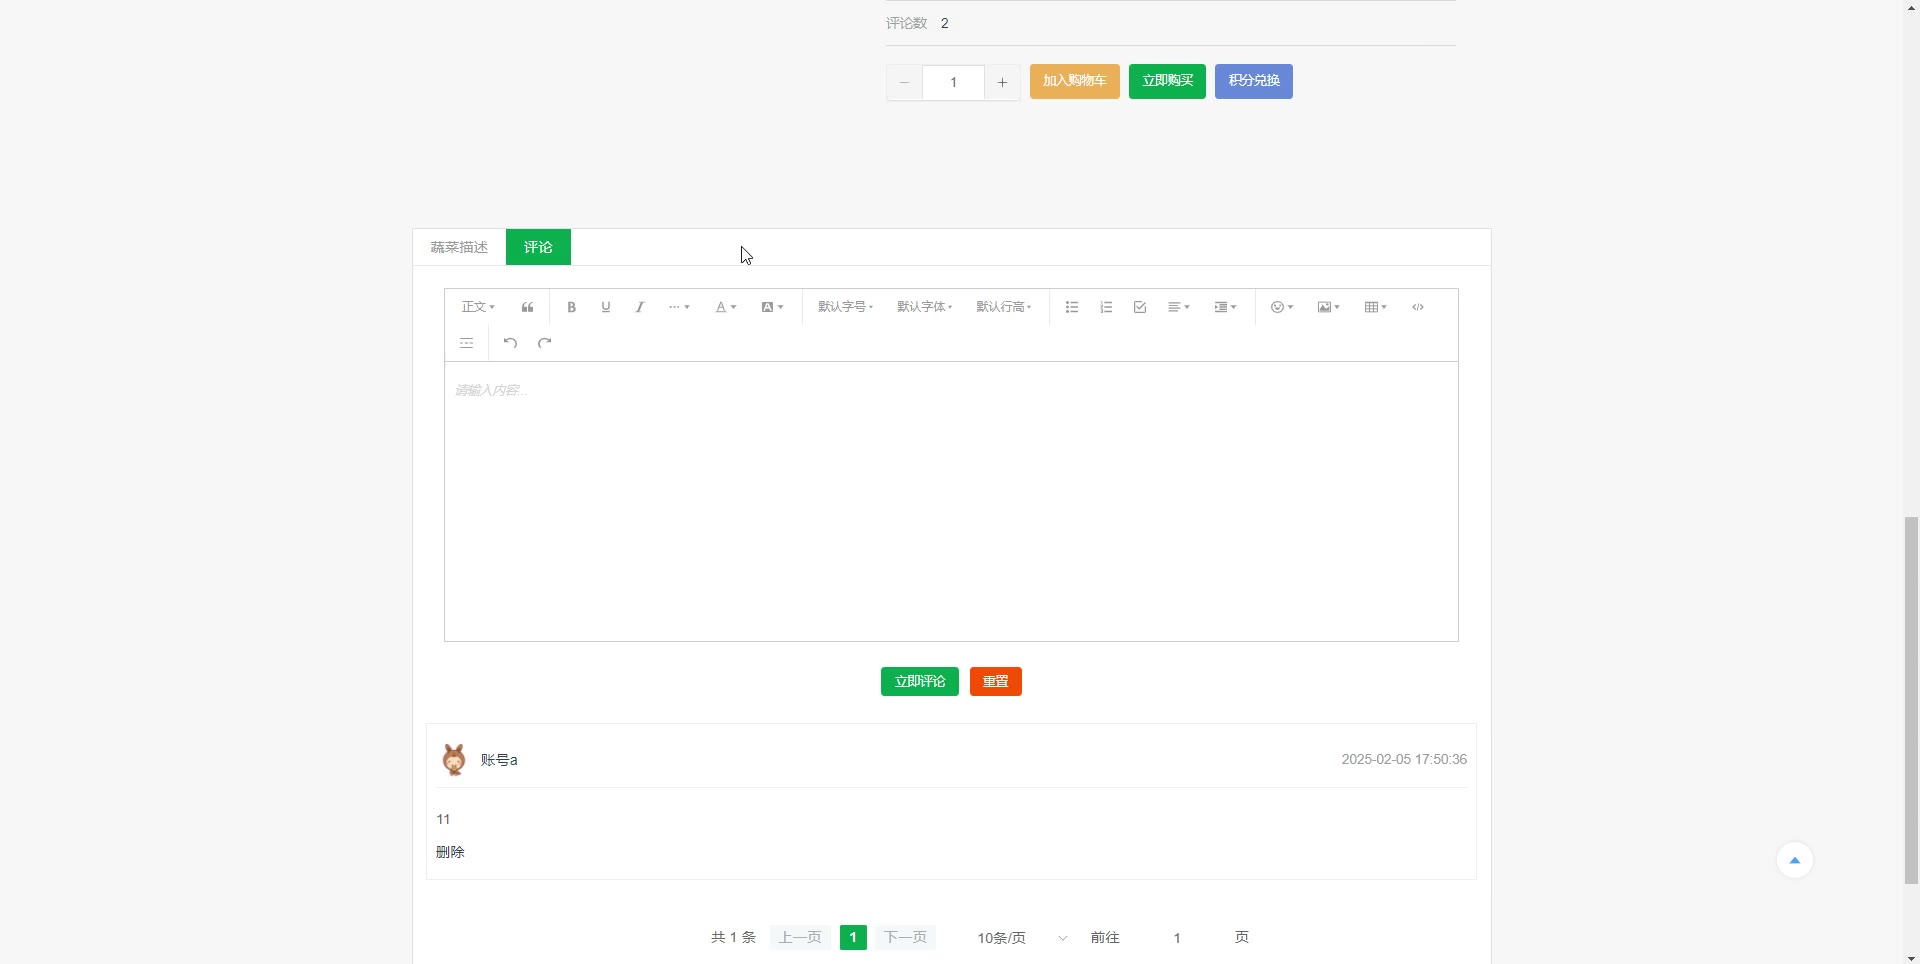Open the 10条/页 page size dropdown
The image size is (1920, 964).
[x=1021, y=938]
